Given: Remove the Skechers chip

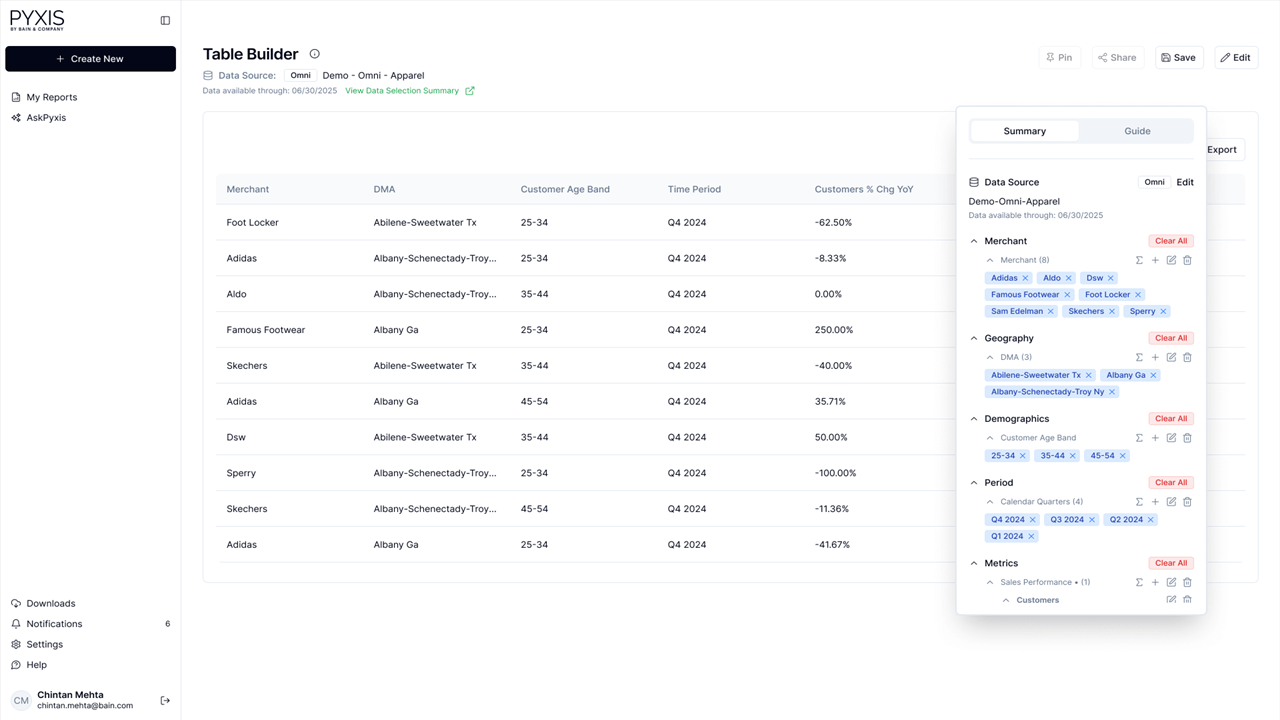Looking at the screenshot, I should click(1112, 311).
